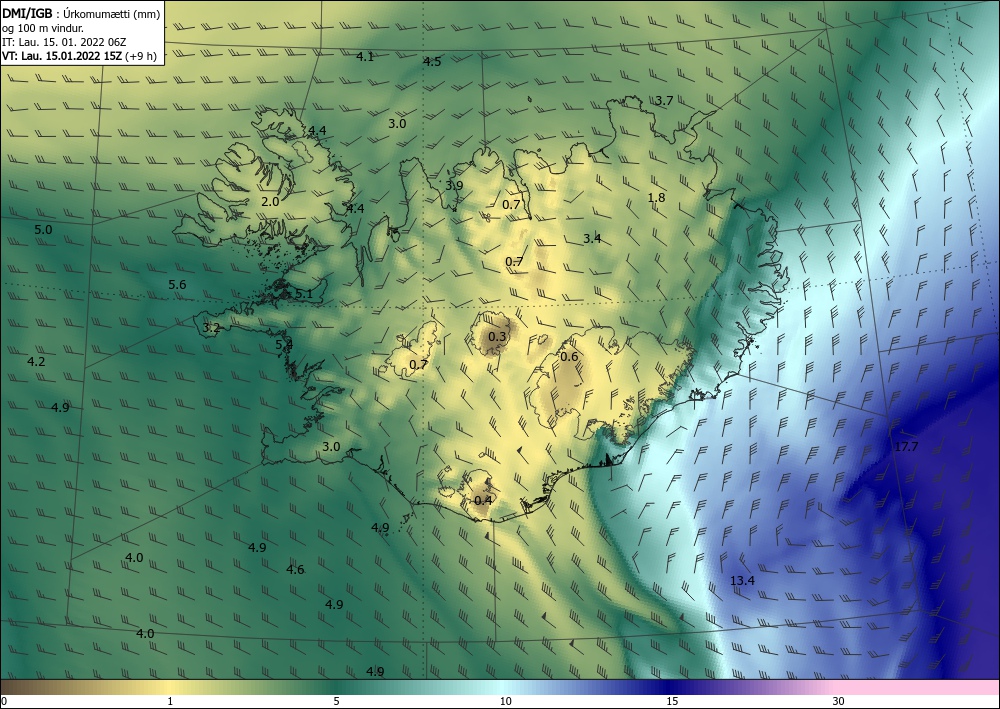Viewport: 1000px width, 709px height.
Task: Select the 5.0 value over the sea
Action: click(x=43, y=230)
